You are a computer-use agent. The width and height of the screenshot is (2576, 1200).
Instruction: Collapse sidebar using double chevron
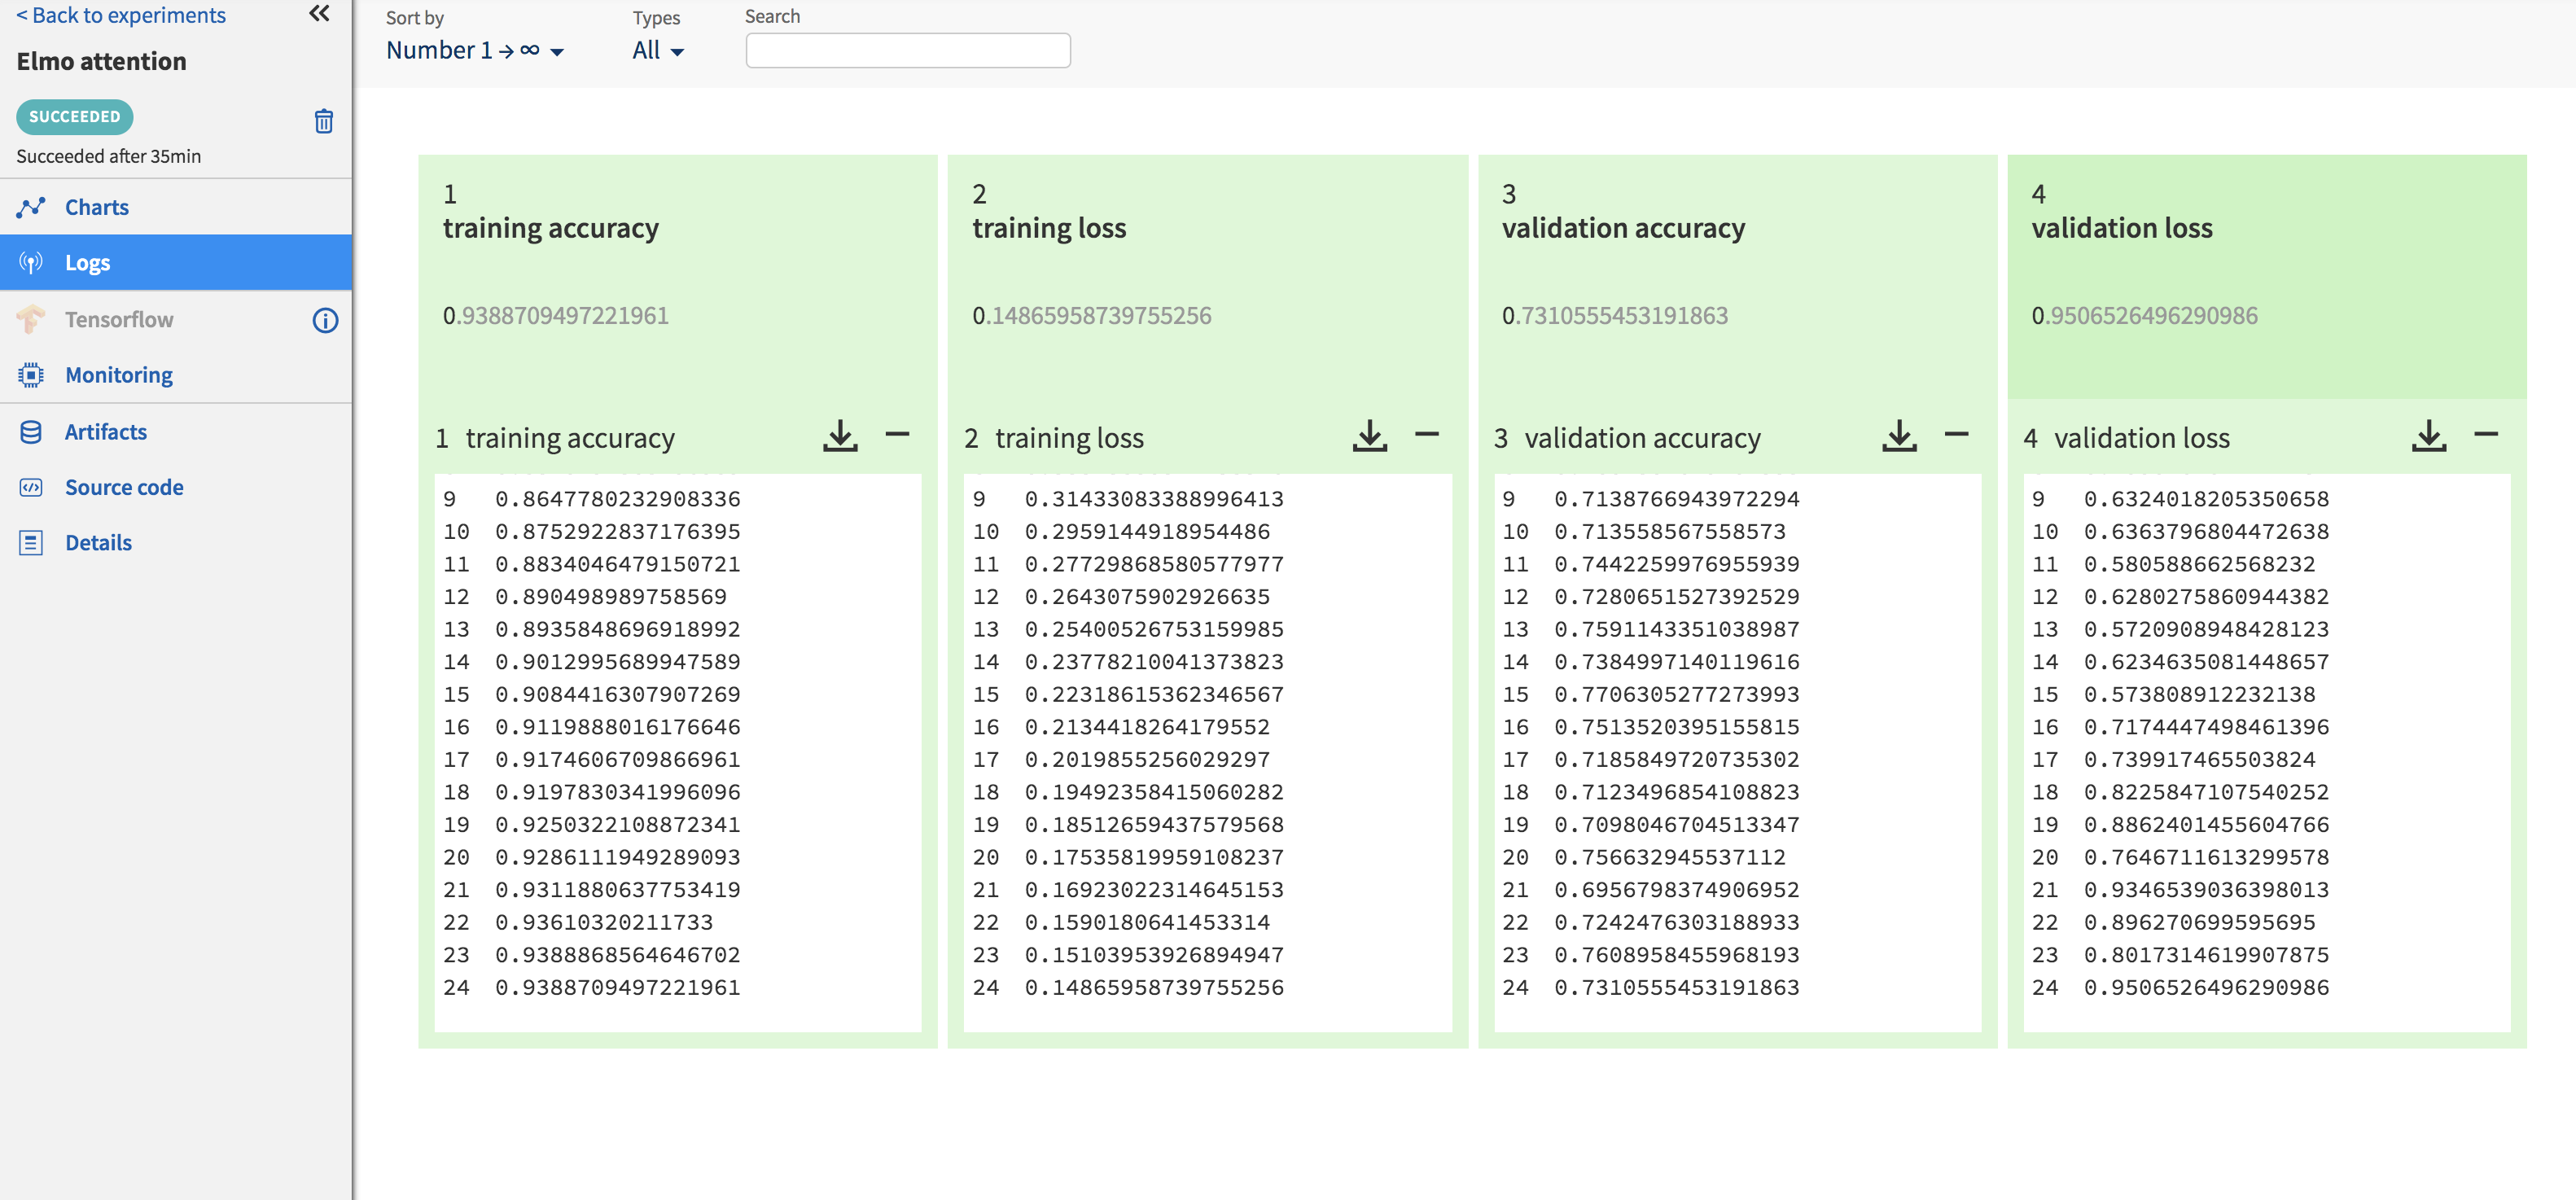click(319, 14)
